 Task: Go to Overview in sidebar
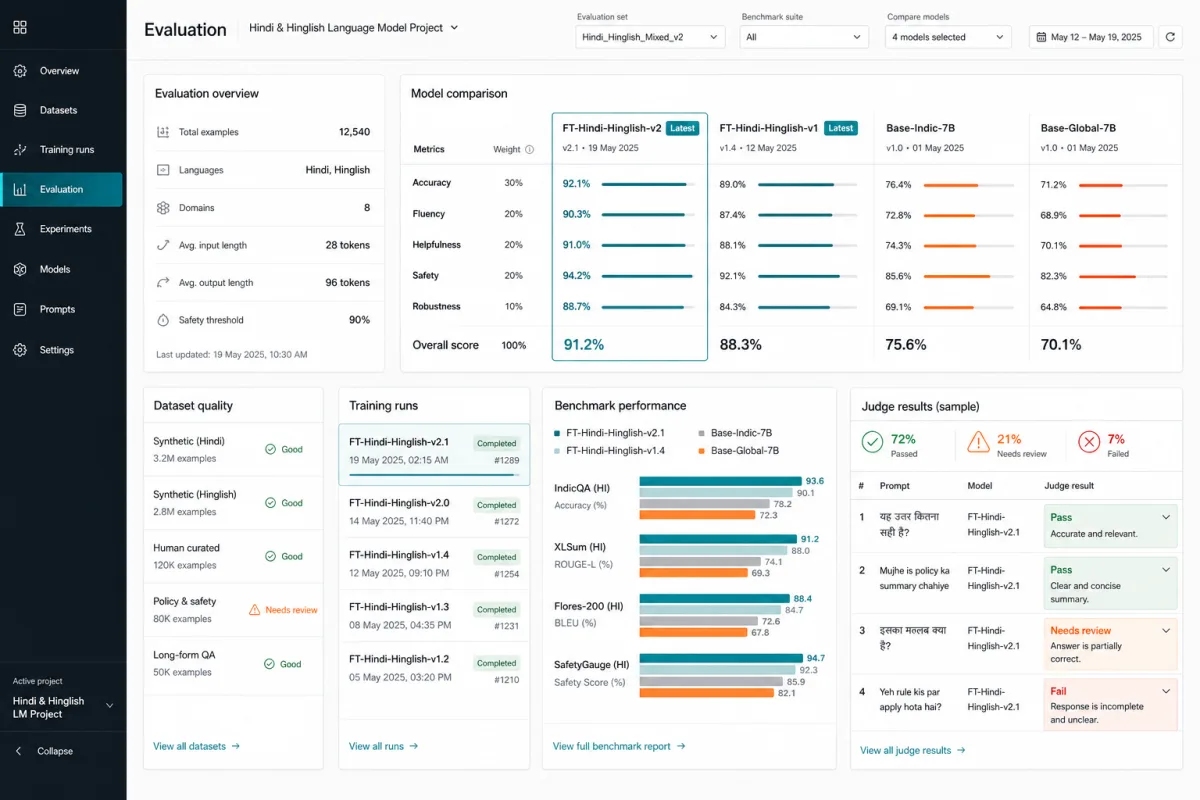click(62, 71)
